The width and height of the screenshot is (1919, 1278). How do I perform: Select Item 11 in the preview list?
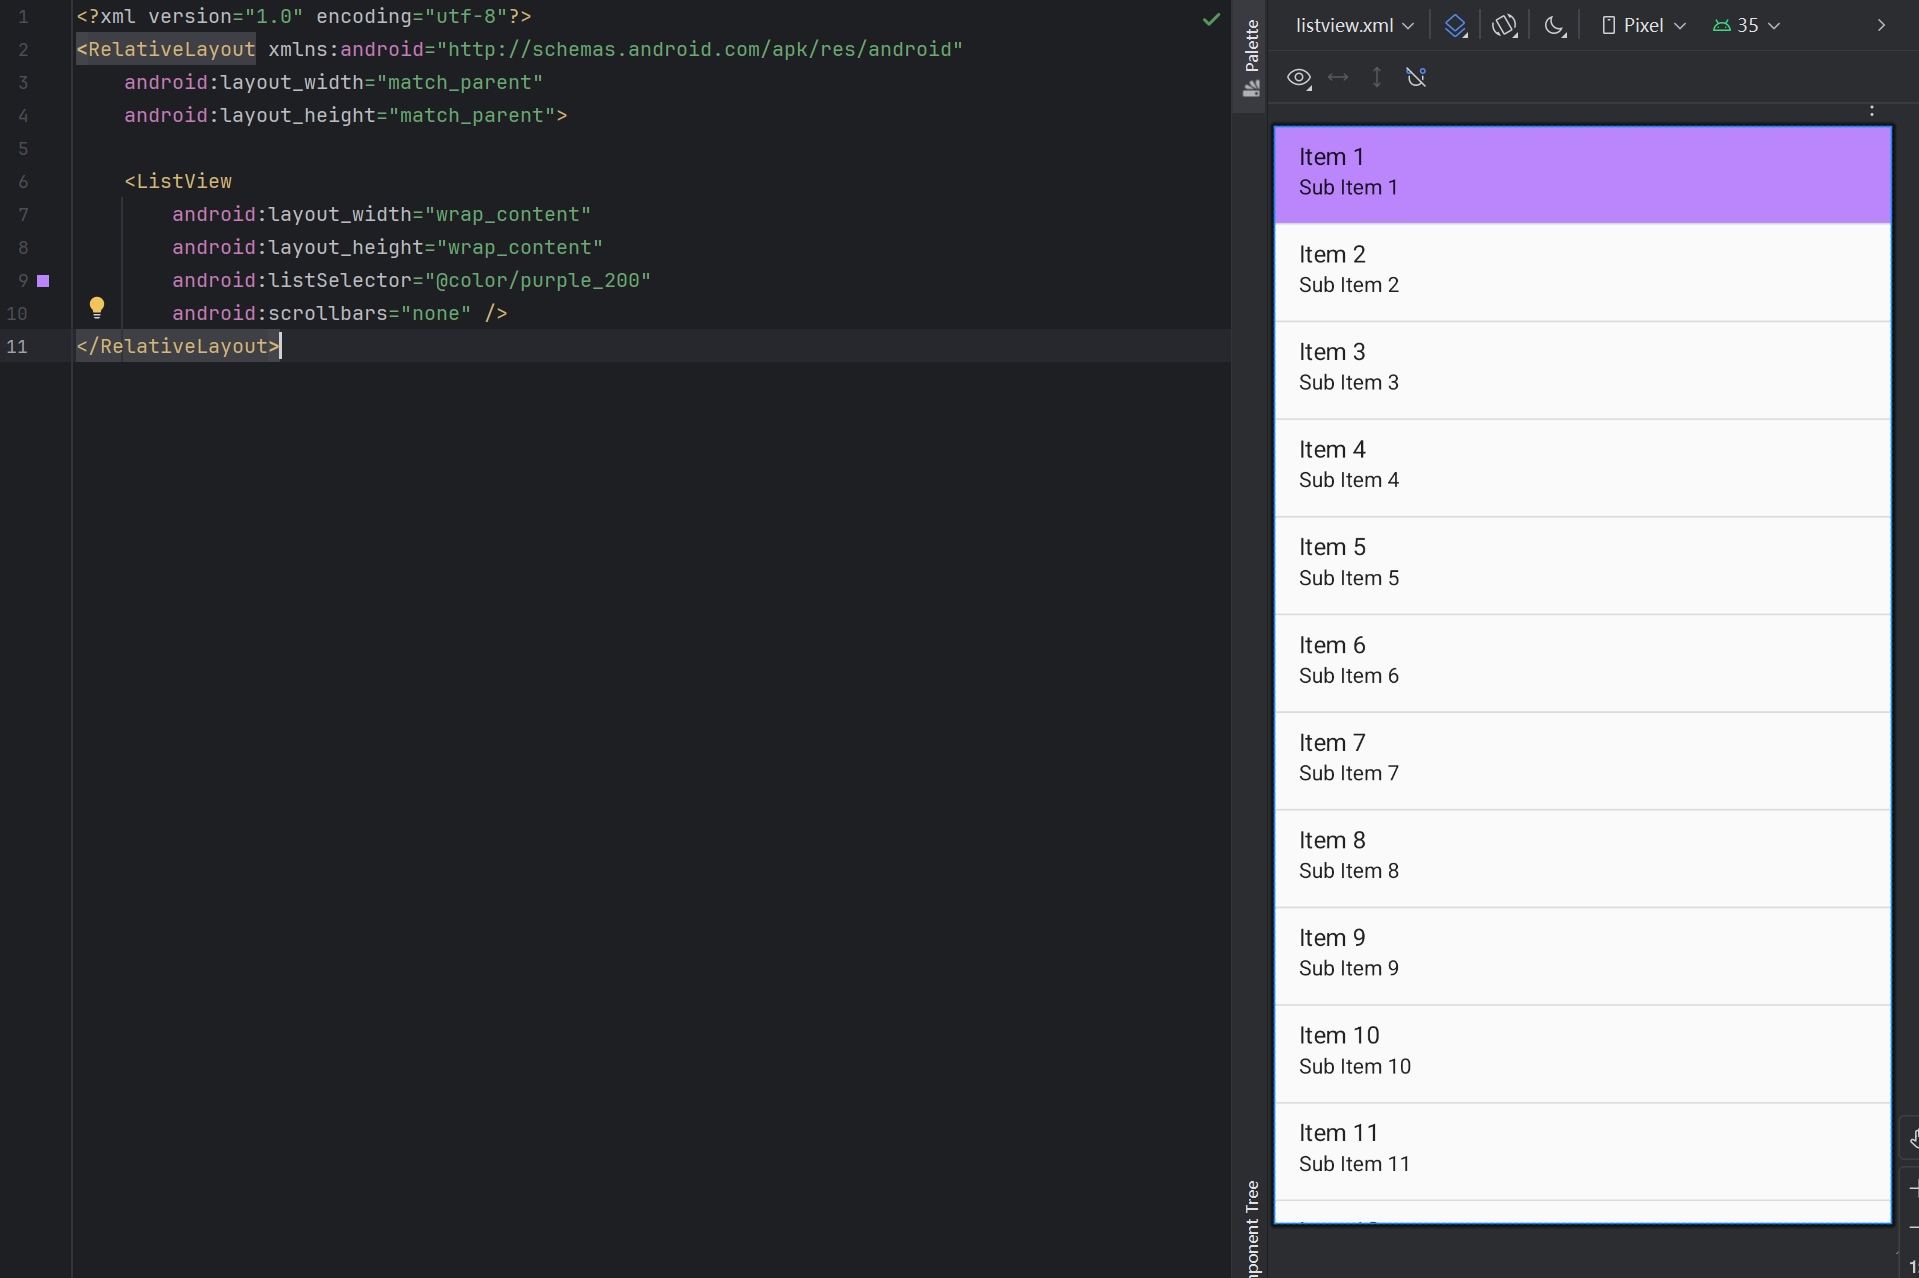pyautogui.click(x=1582, y=1150)
